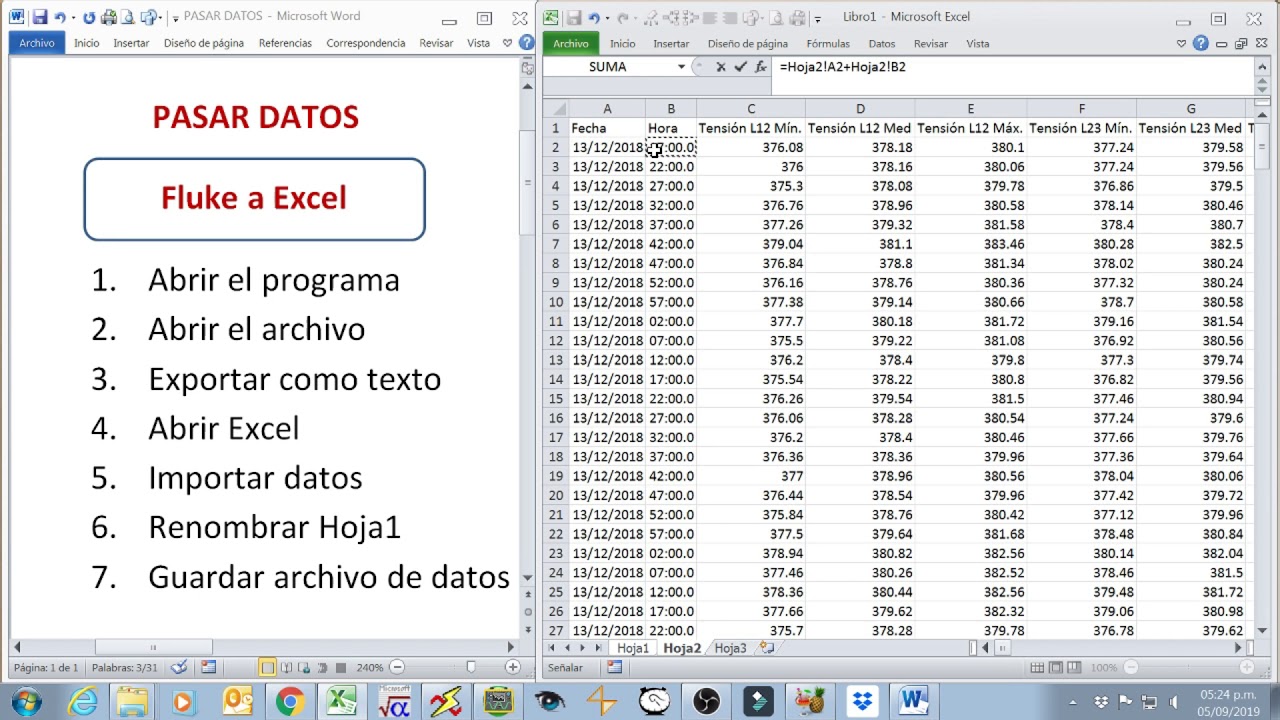Minimize the Excel ribbon chevron
This screenshot has height=720, width=1280.
(x=1182, y=43)
